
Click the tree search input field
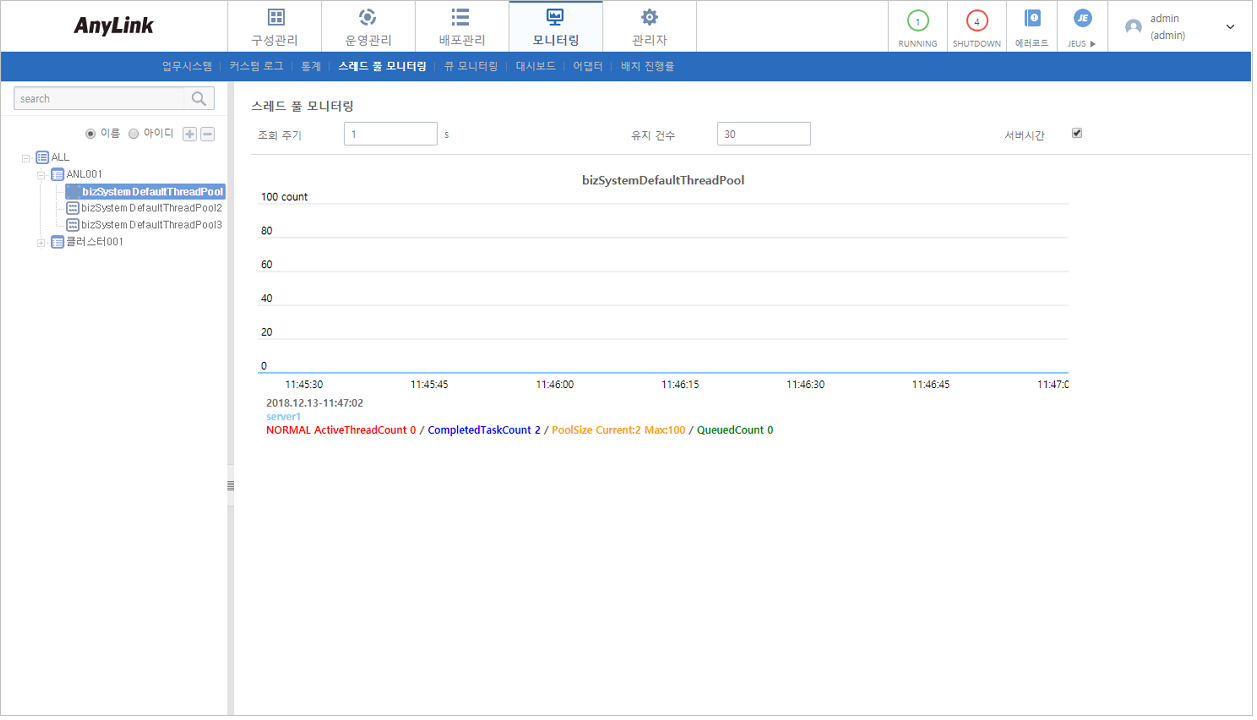point(100,98)
